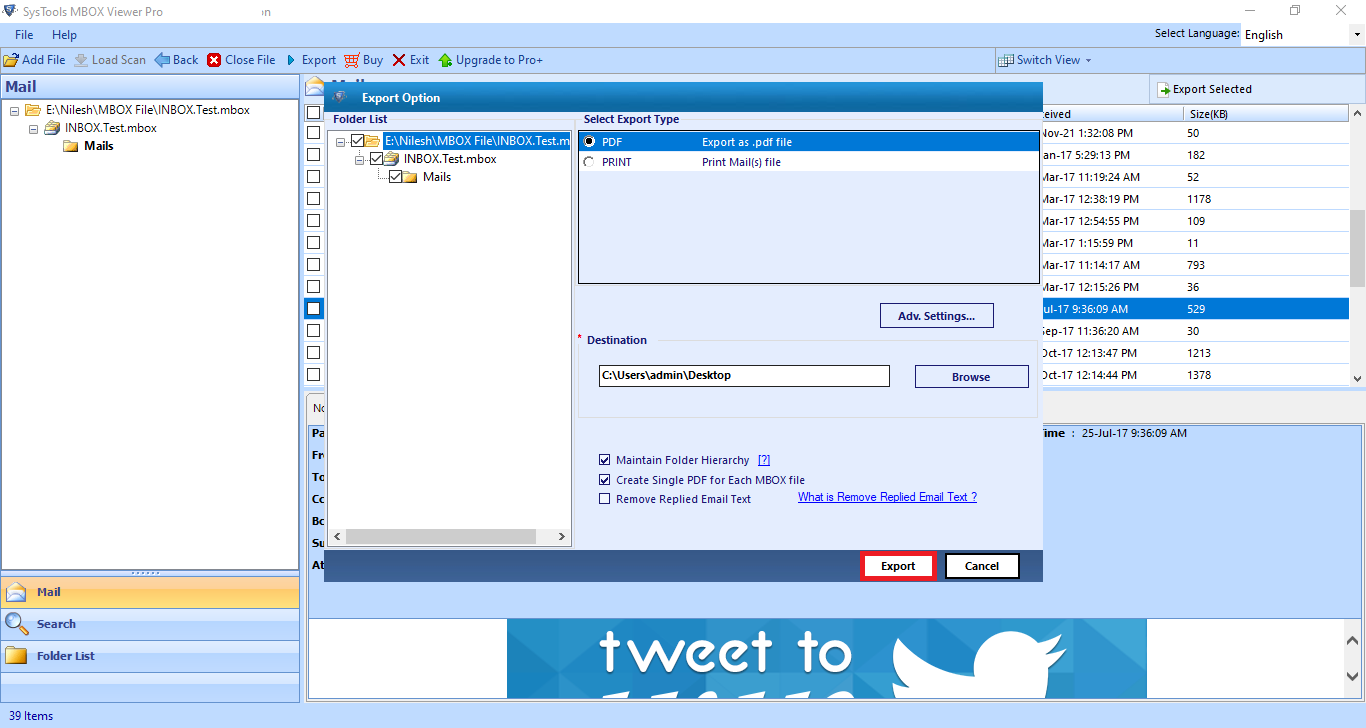This screenshot has height=728, width=1366.
Task: Click the tweet to banner image
Action: (x=827, y=659)
